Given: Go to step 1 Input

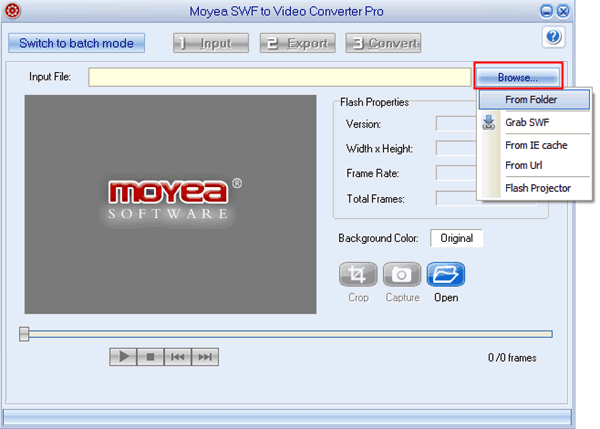Looking at the screenshot, I should (211, 43).
